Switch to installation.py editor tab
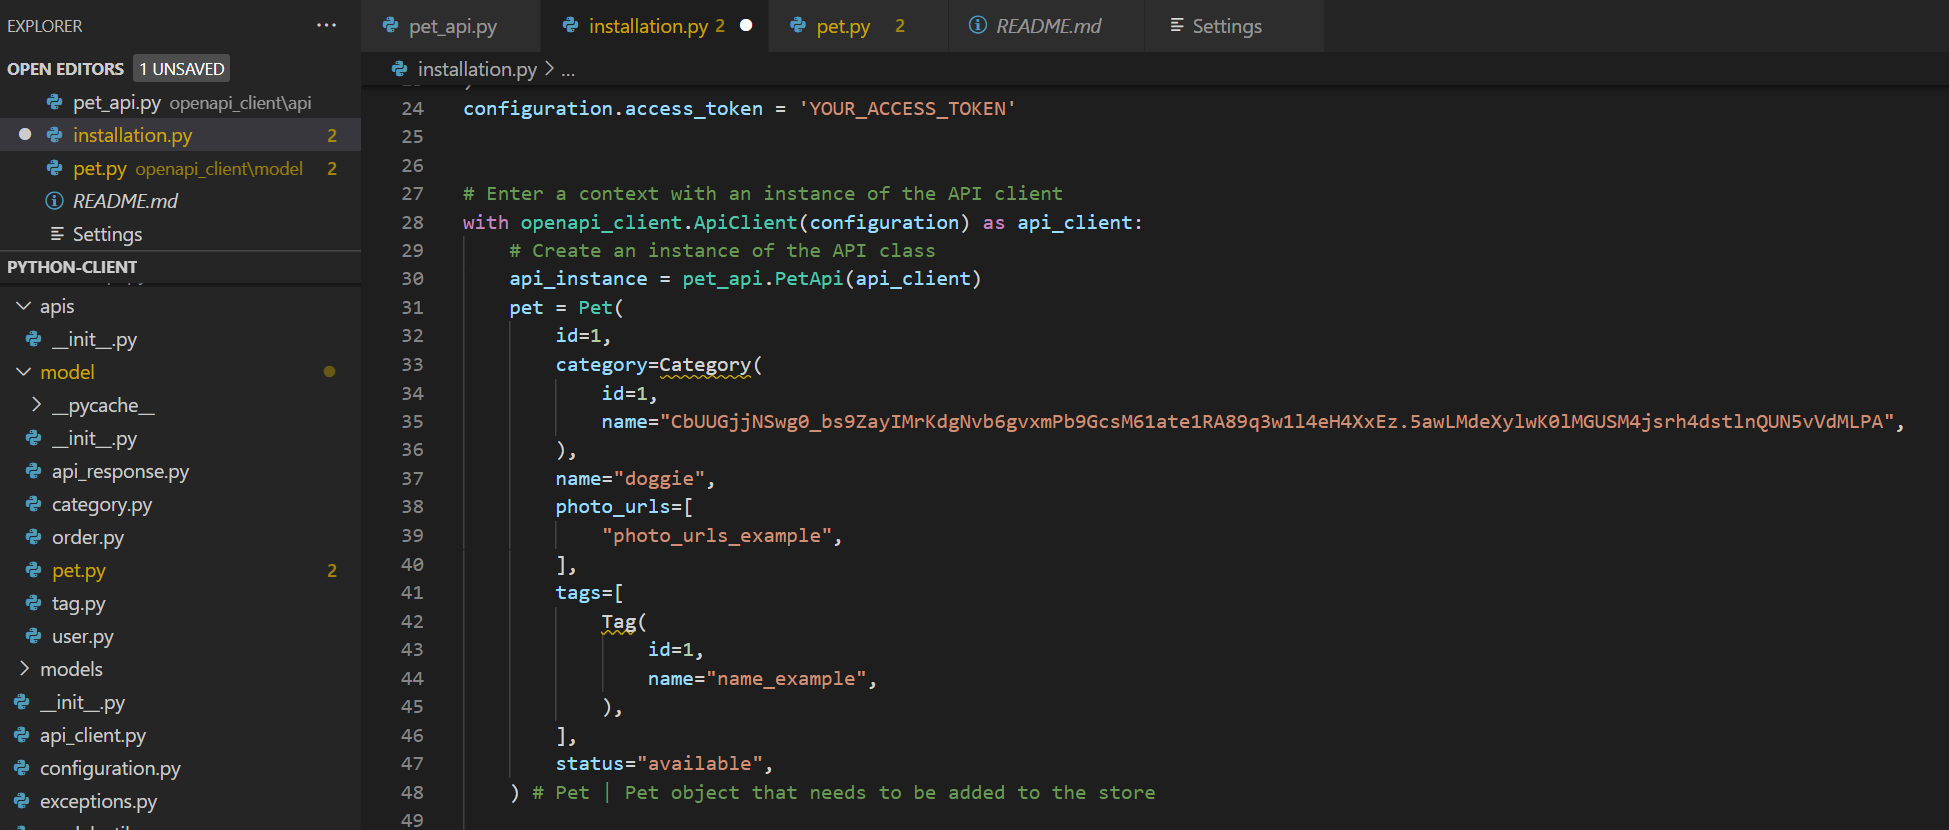The height and width of the screenshot is (830, 1949). (655, 26)
